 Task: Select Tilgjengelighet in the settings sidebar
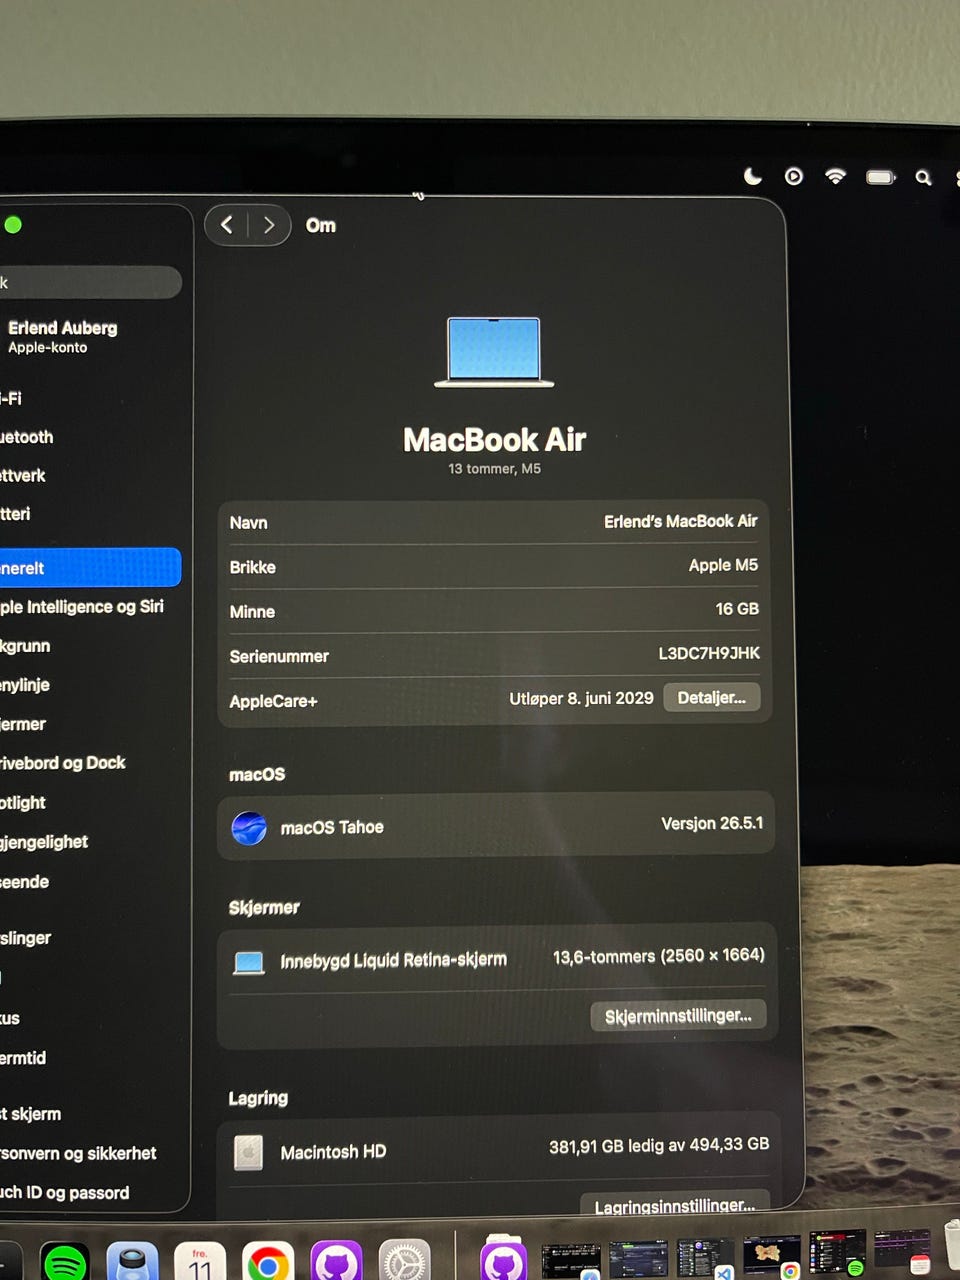click(44, 842)
